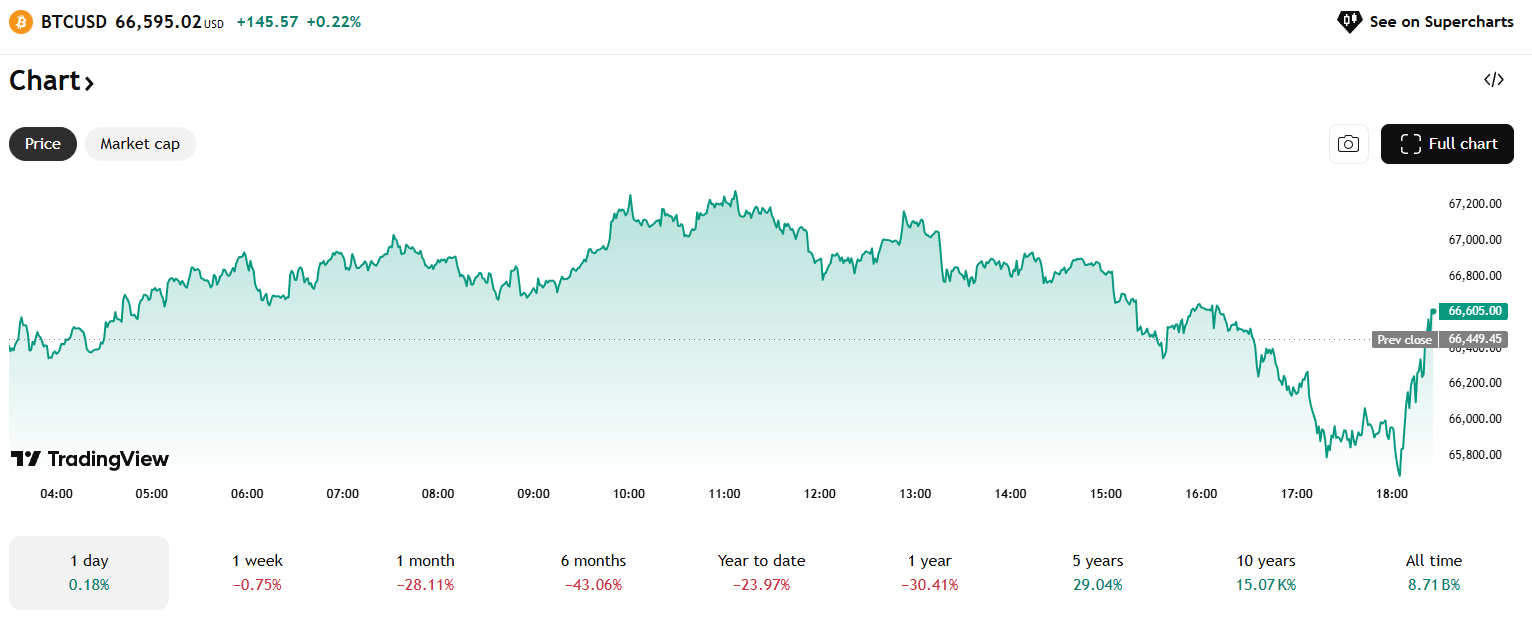Image resolution: width=1532 pixels, height=630 pixels.
Task: Click the Prev close price label
Action: (x=1404, y=340)
